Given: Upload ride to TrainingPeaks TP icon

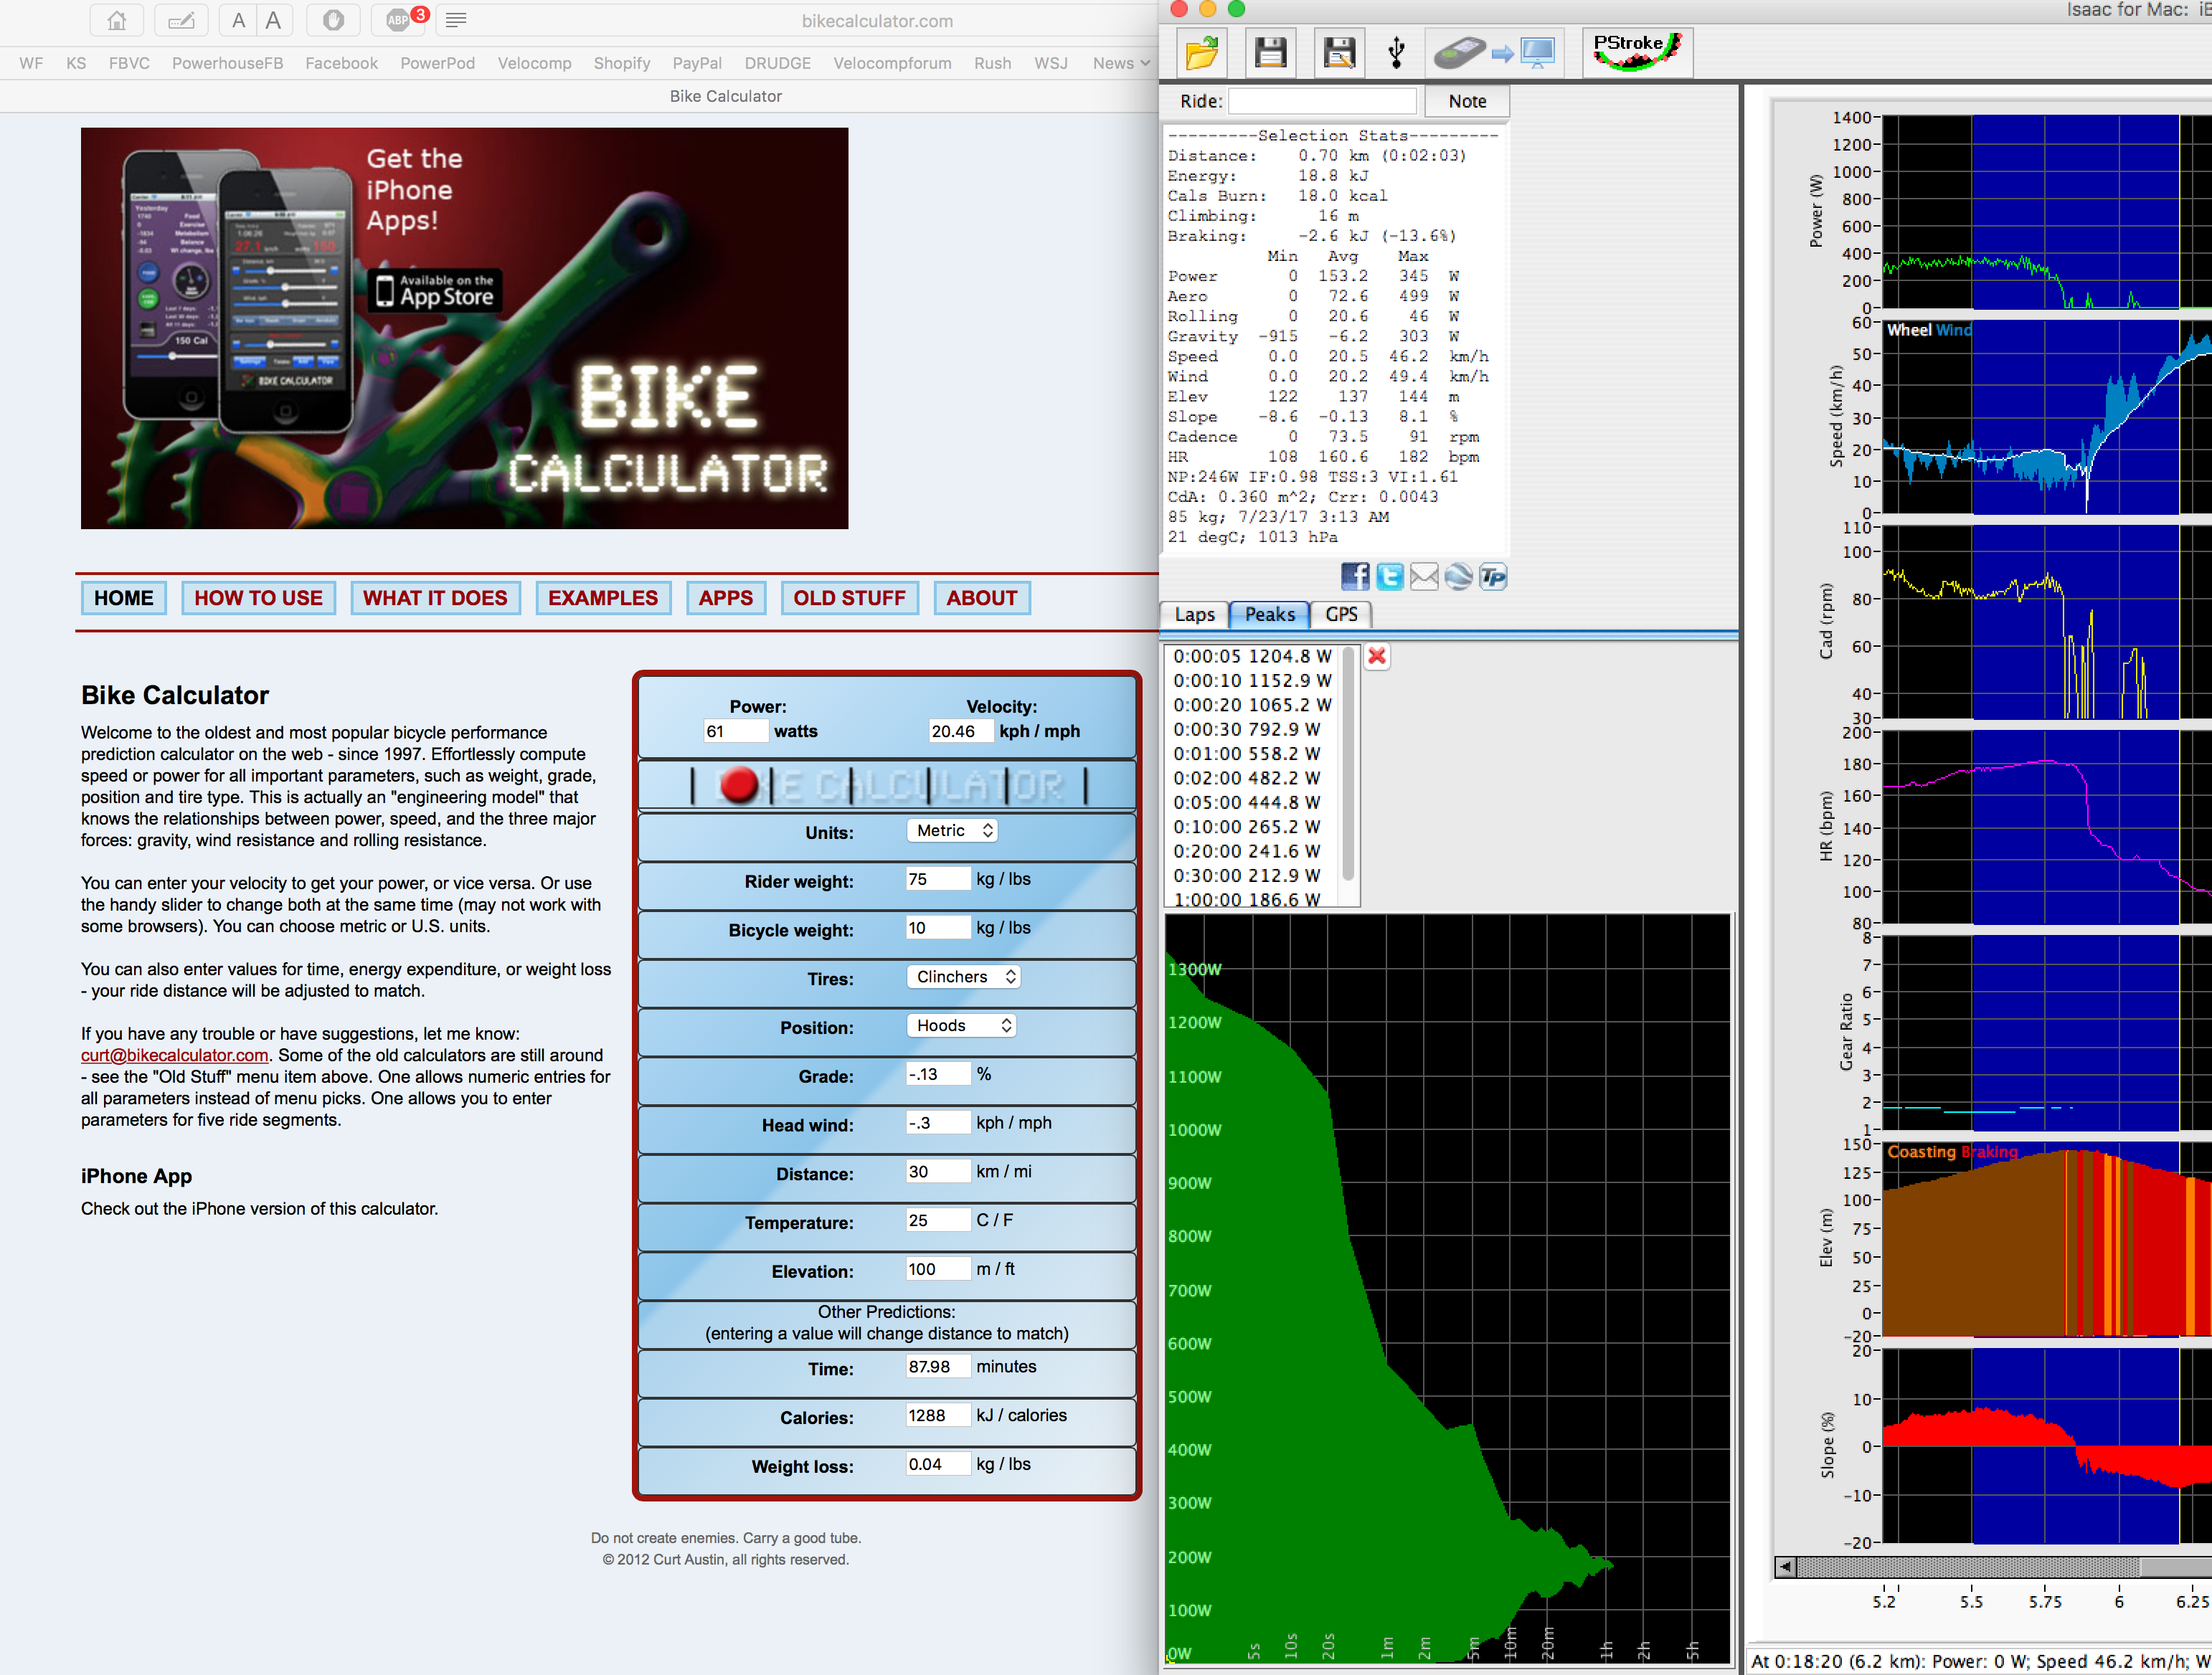Looking at the screenshot, I should (1493, 576).
